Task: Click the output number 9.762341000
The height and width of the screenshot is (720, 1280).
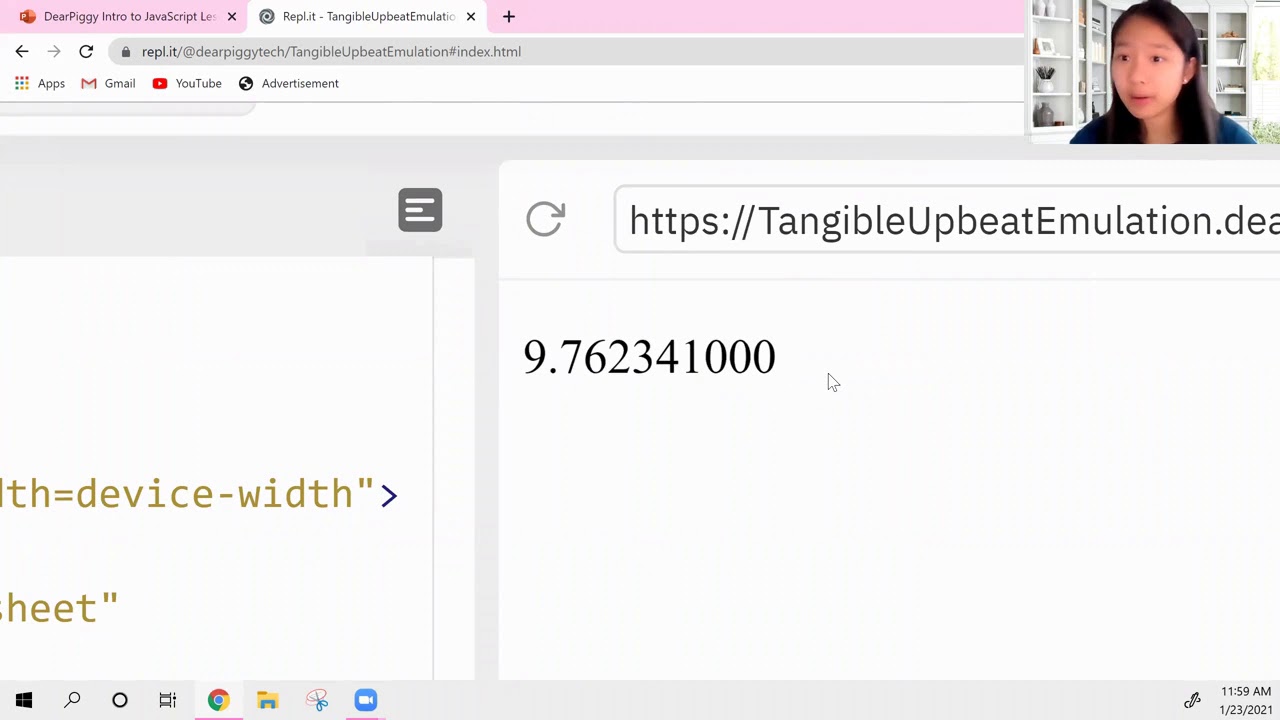Action: (x=649, y=357)
